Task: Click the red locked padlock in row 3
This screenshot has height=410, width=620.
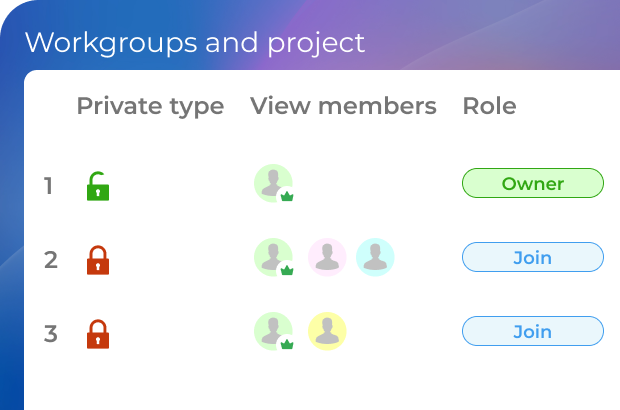Action: click(97, 333)
